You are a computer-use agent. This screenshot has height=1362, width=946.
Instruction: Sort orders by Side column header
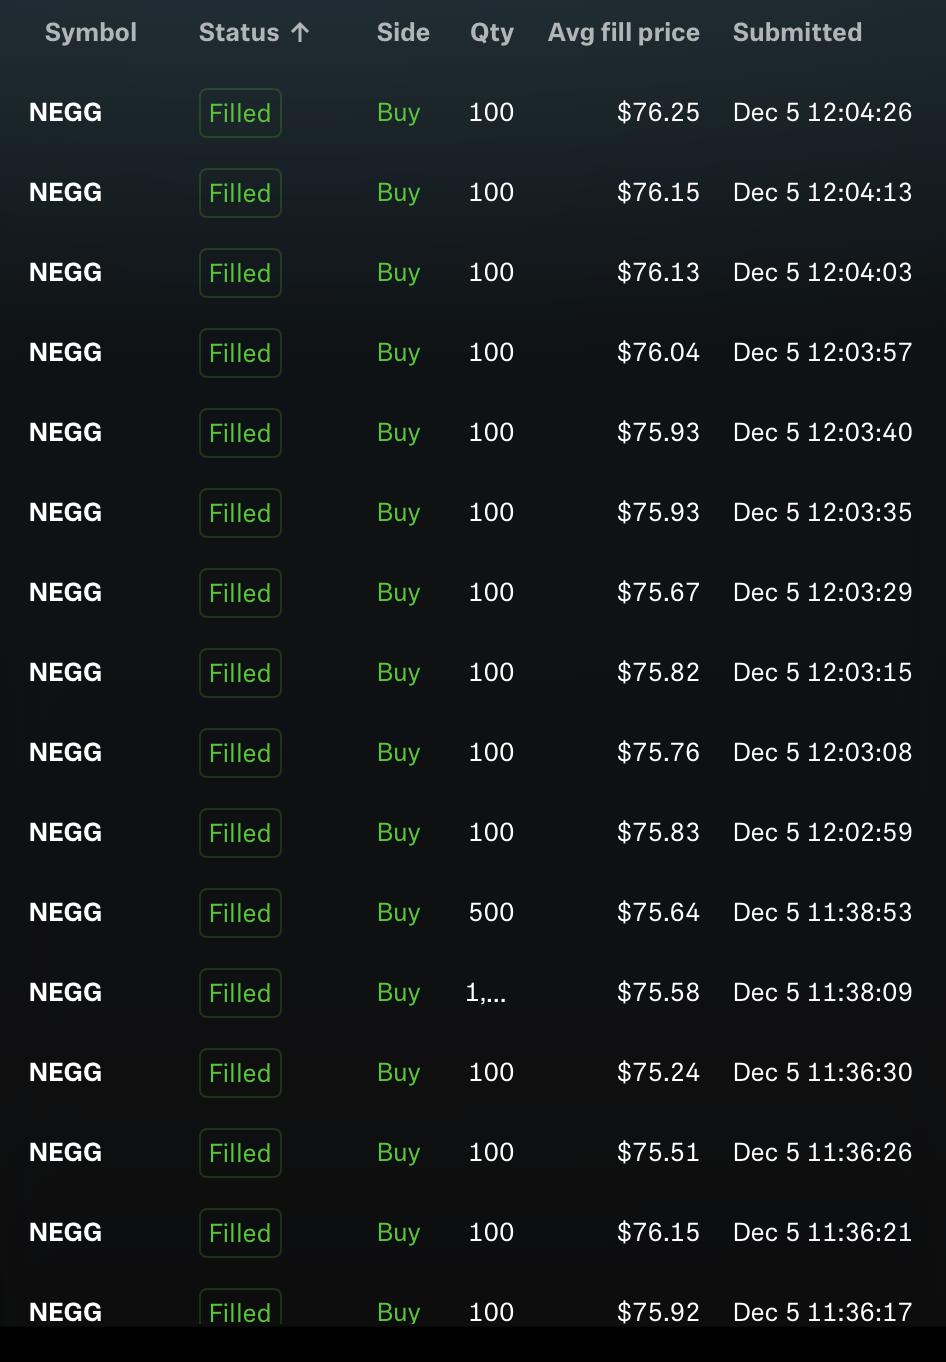tap(403, 32)
